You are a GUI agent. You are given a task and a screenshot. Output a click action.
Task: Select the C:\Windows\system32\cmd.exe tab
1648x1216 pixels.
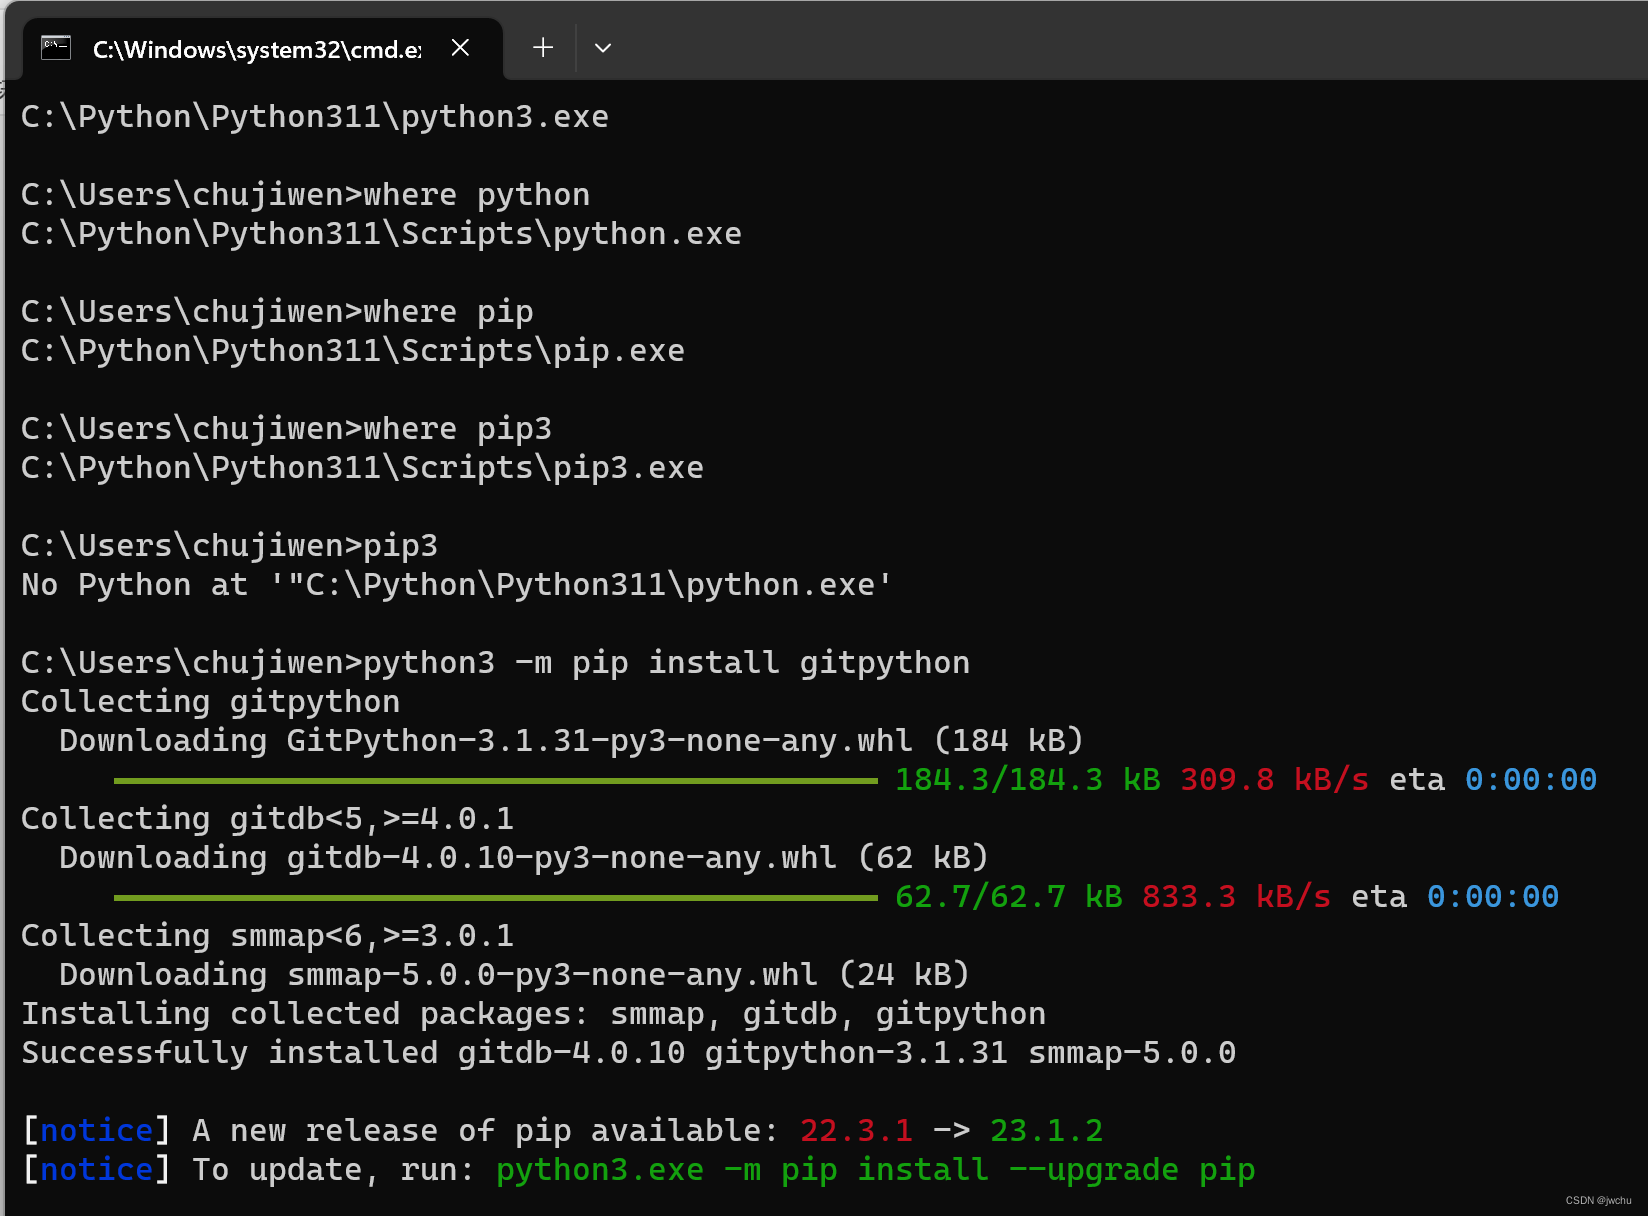pos(261,48)
